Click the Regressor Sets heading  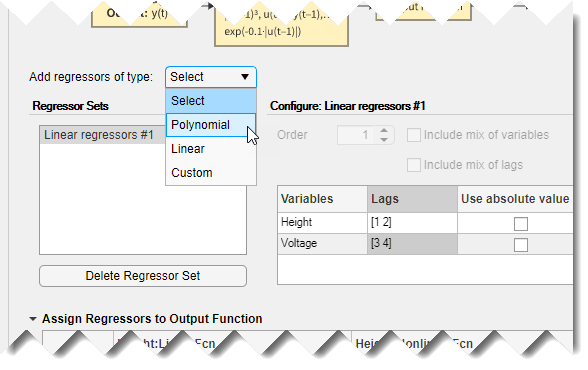point(70,106)
